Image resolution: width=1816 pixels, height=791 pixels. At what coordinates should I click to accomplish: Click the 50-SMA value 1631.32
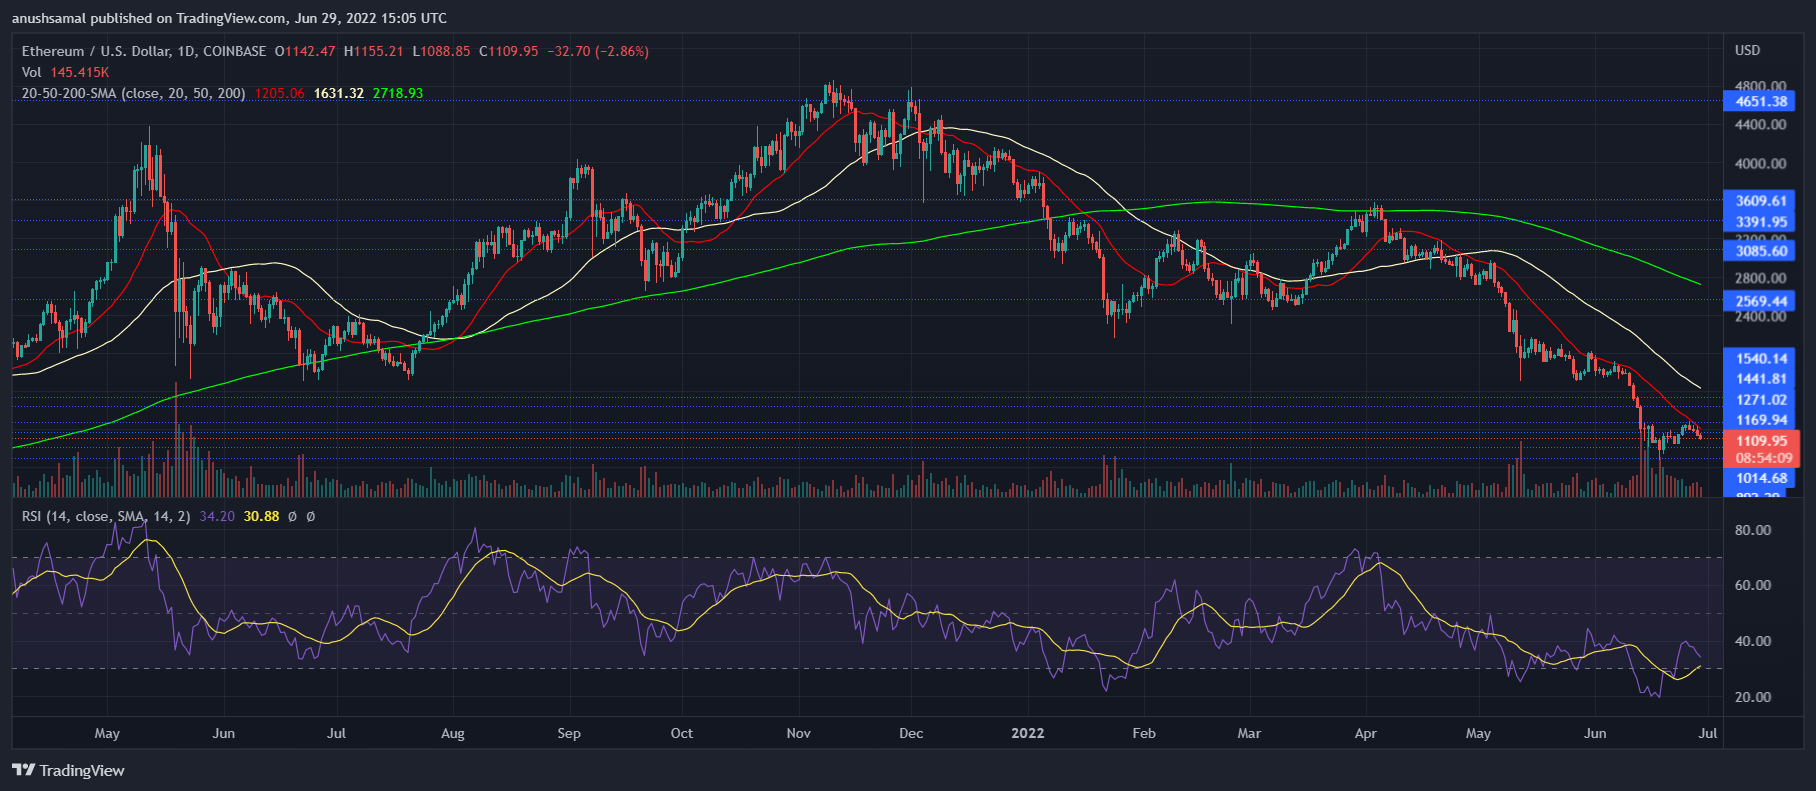click(339, 93)
